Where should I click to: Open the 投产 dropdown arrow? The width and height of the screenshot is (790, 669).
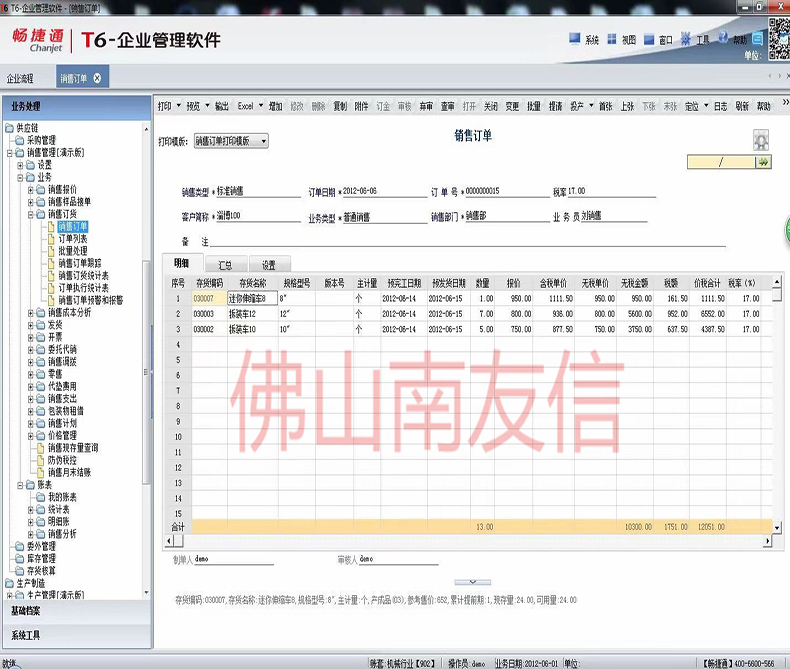click(591, 106)
